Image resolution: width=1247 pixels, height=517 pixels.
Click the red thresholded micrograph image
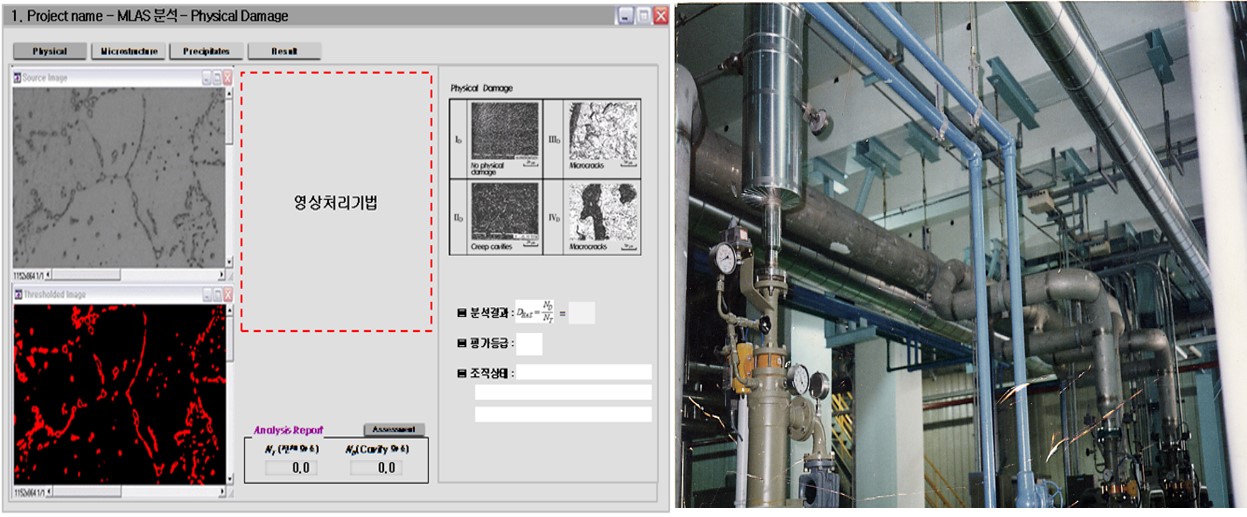click(119, 394)
